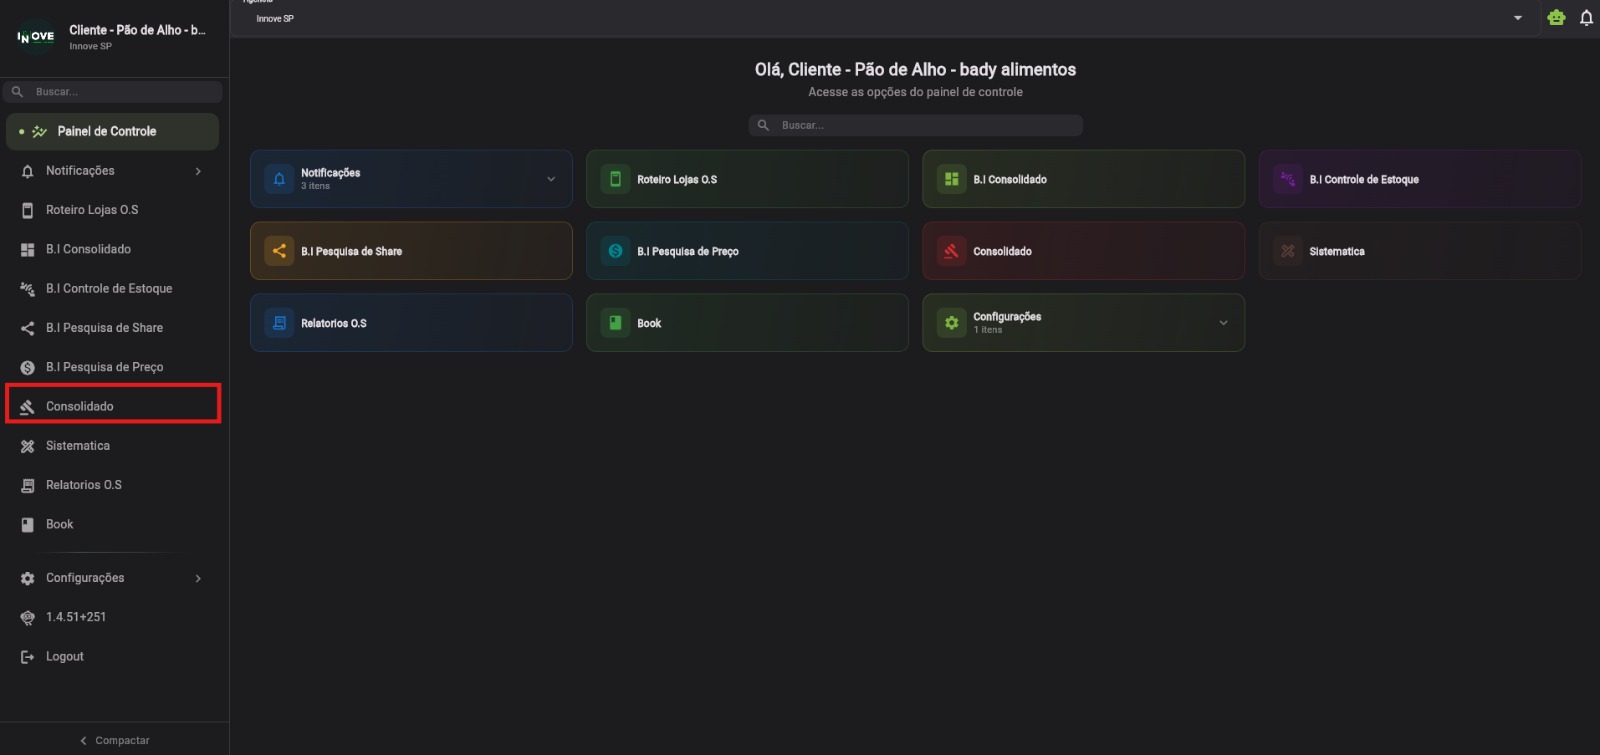Click sidebar label 'B.I Pesquisa de Share'
Image resolution: width=1600 pixels, height=755 pixels.
tap(104, 328)
